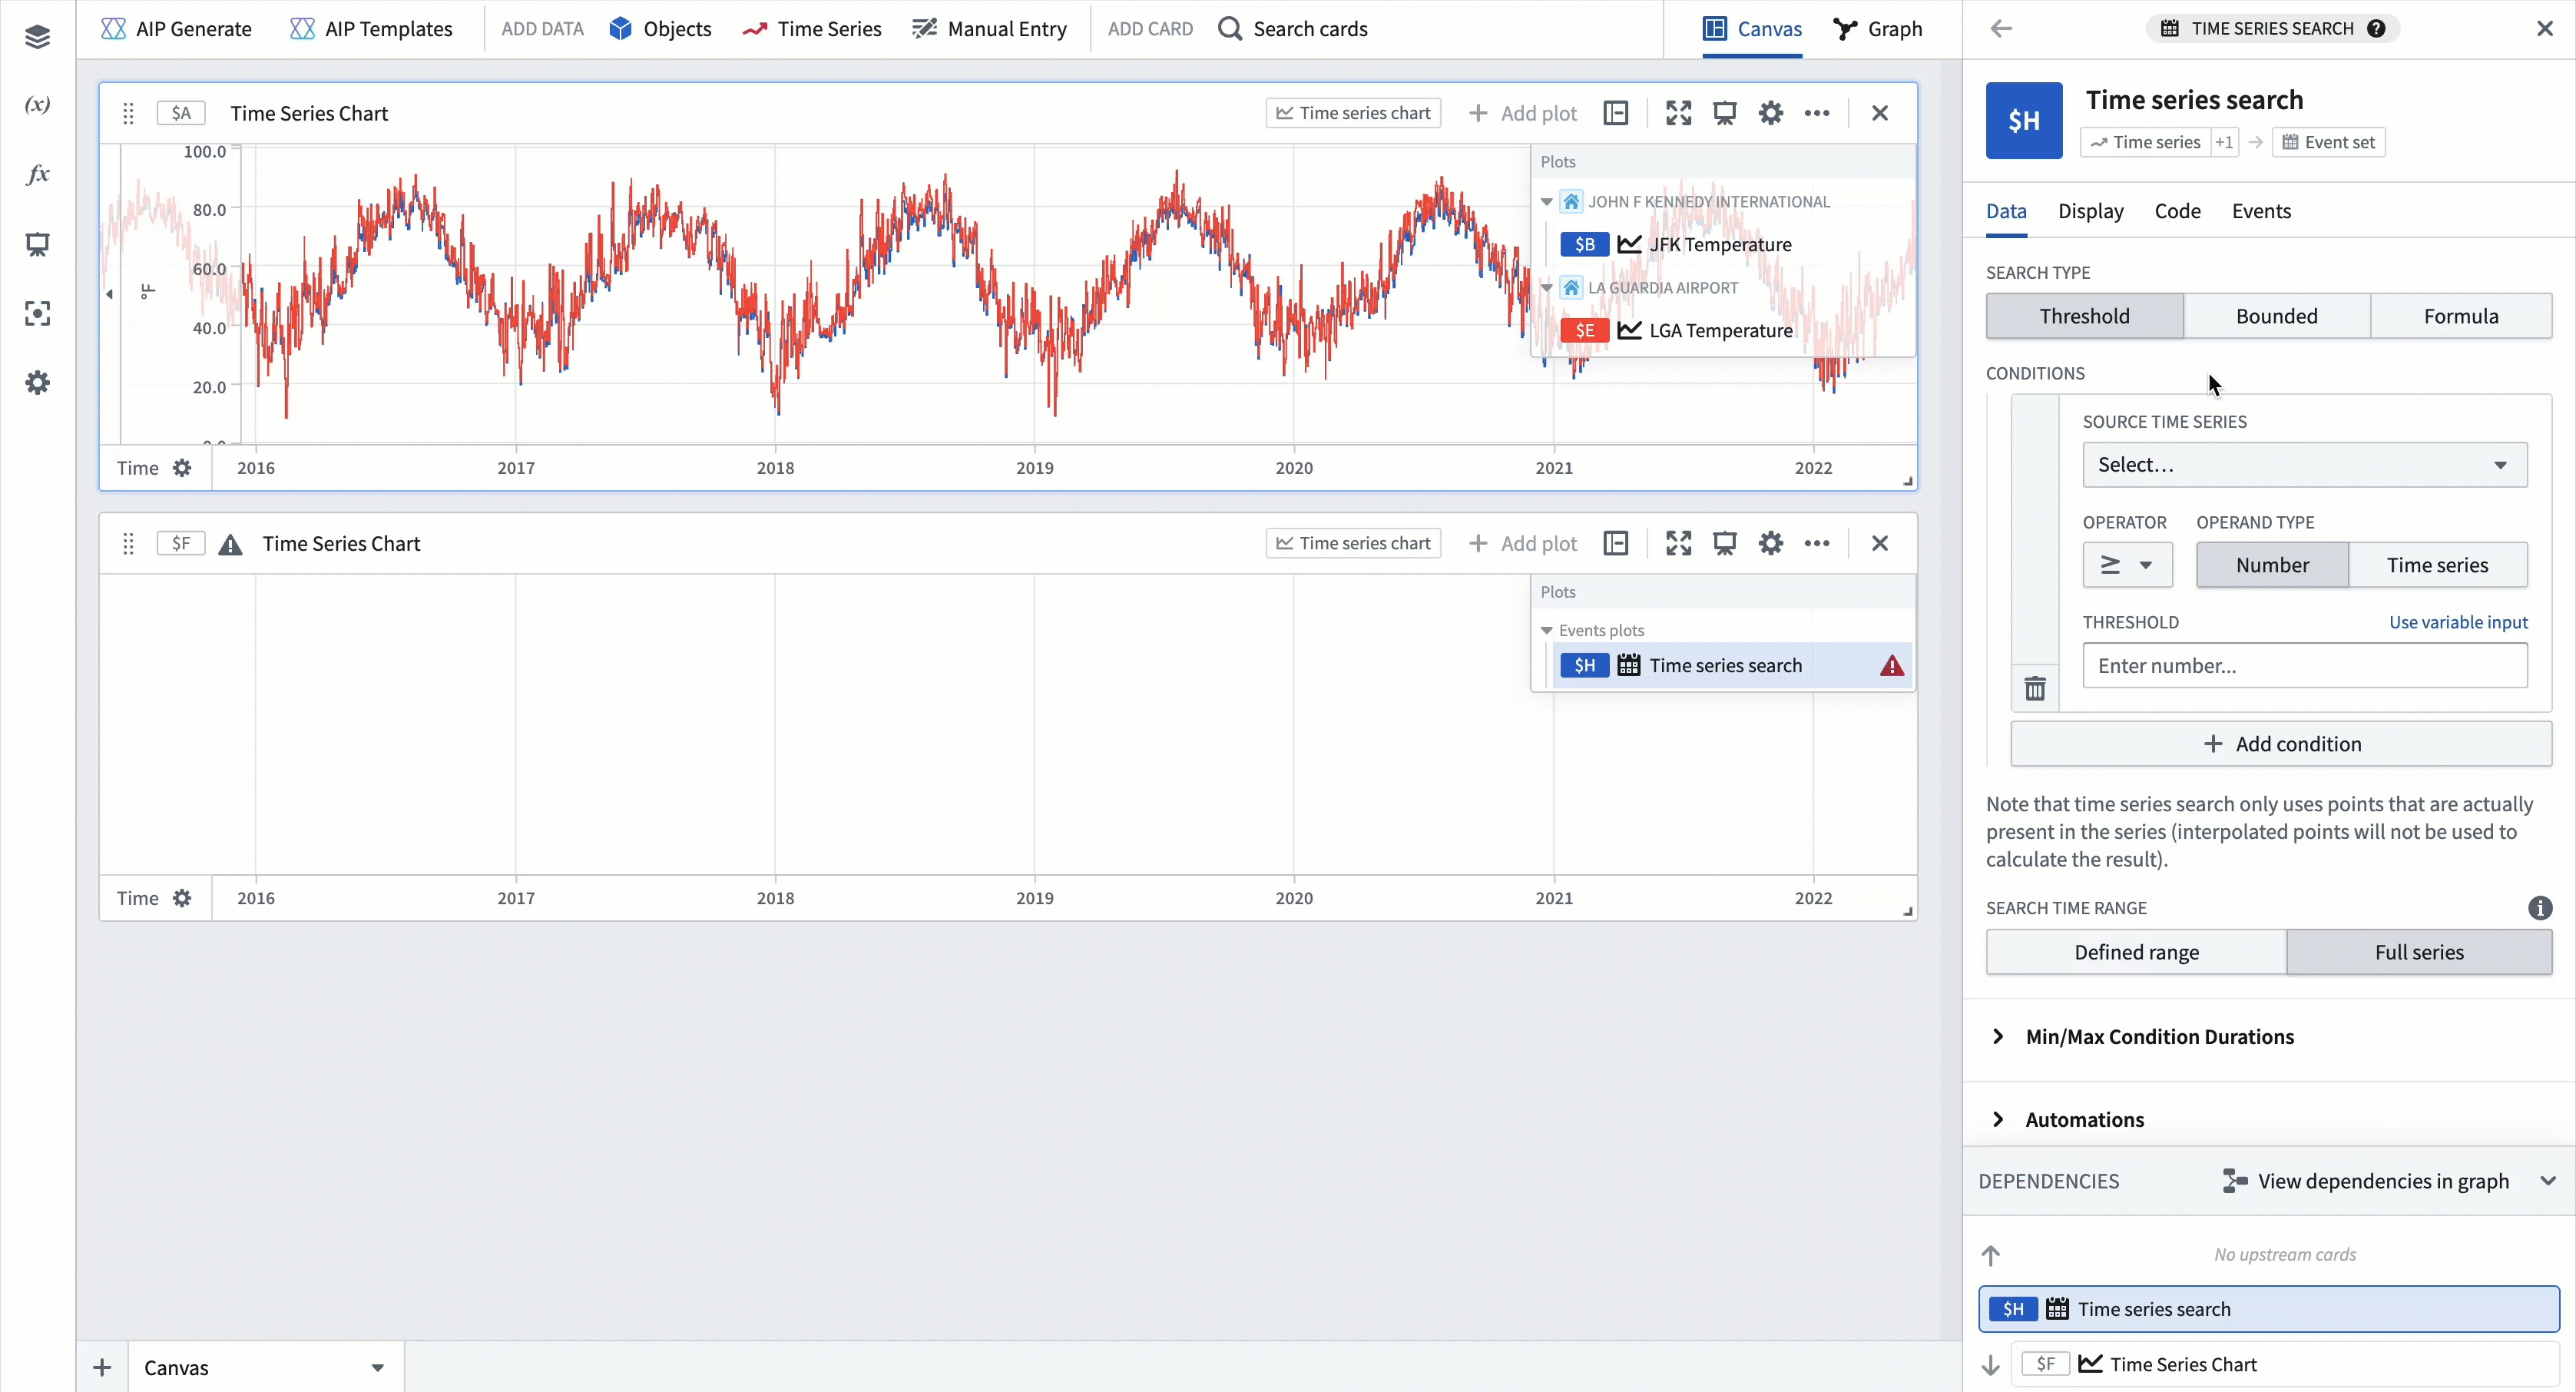This screenshot has height=1392, width=2576.
Task: Click the layers icon at top of sidebar
Action: tap(37, 37)
